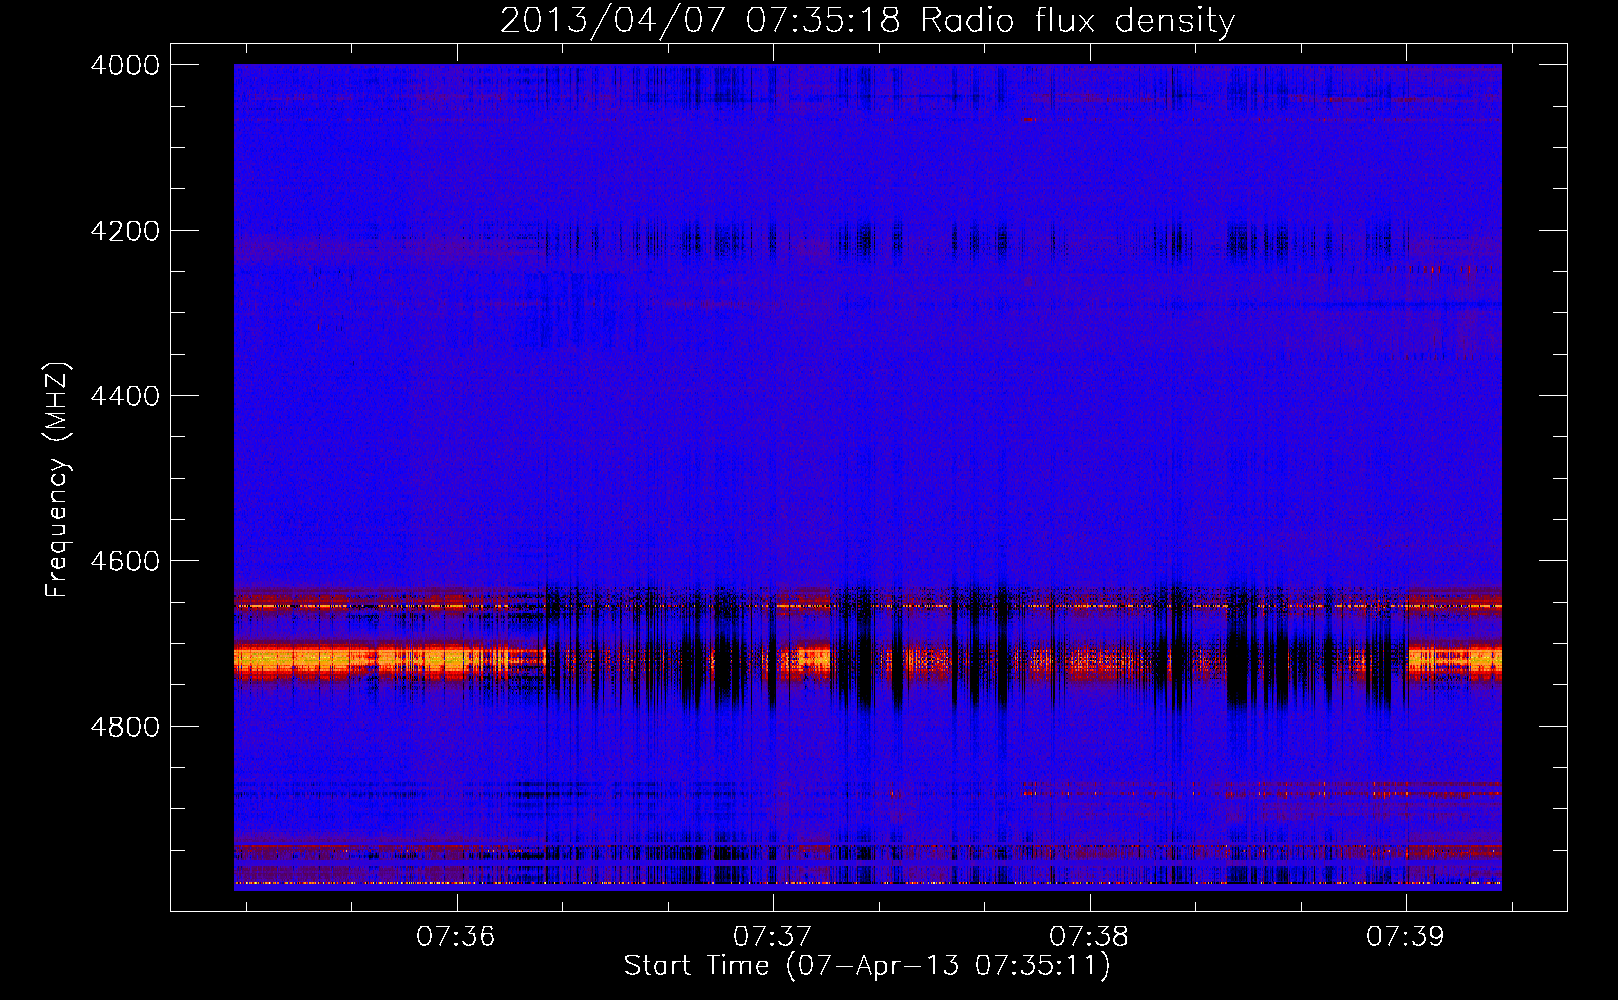The width and height of the screenshot is (1618, 1000).
Task: Click the 07:36 time tick label
Action: 456,937
